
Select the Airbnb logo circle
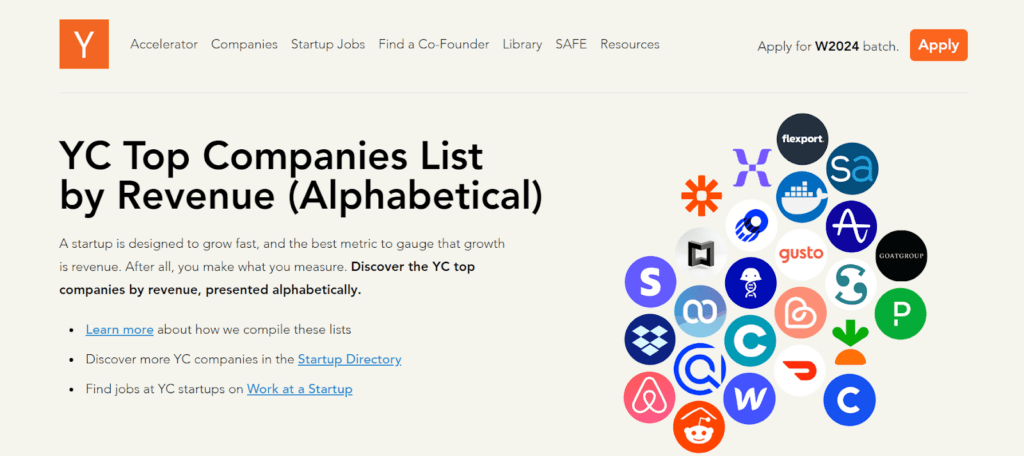pyautogui.click(x=649, y=397)
